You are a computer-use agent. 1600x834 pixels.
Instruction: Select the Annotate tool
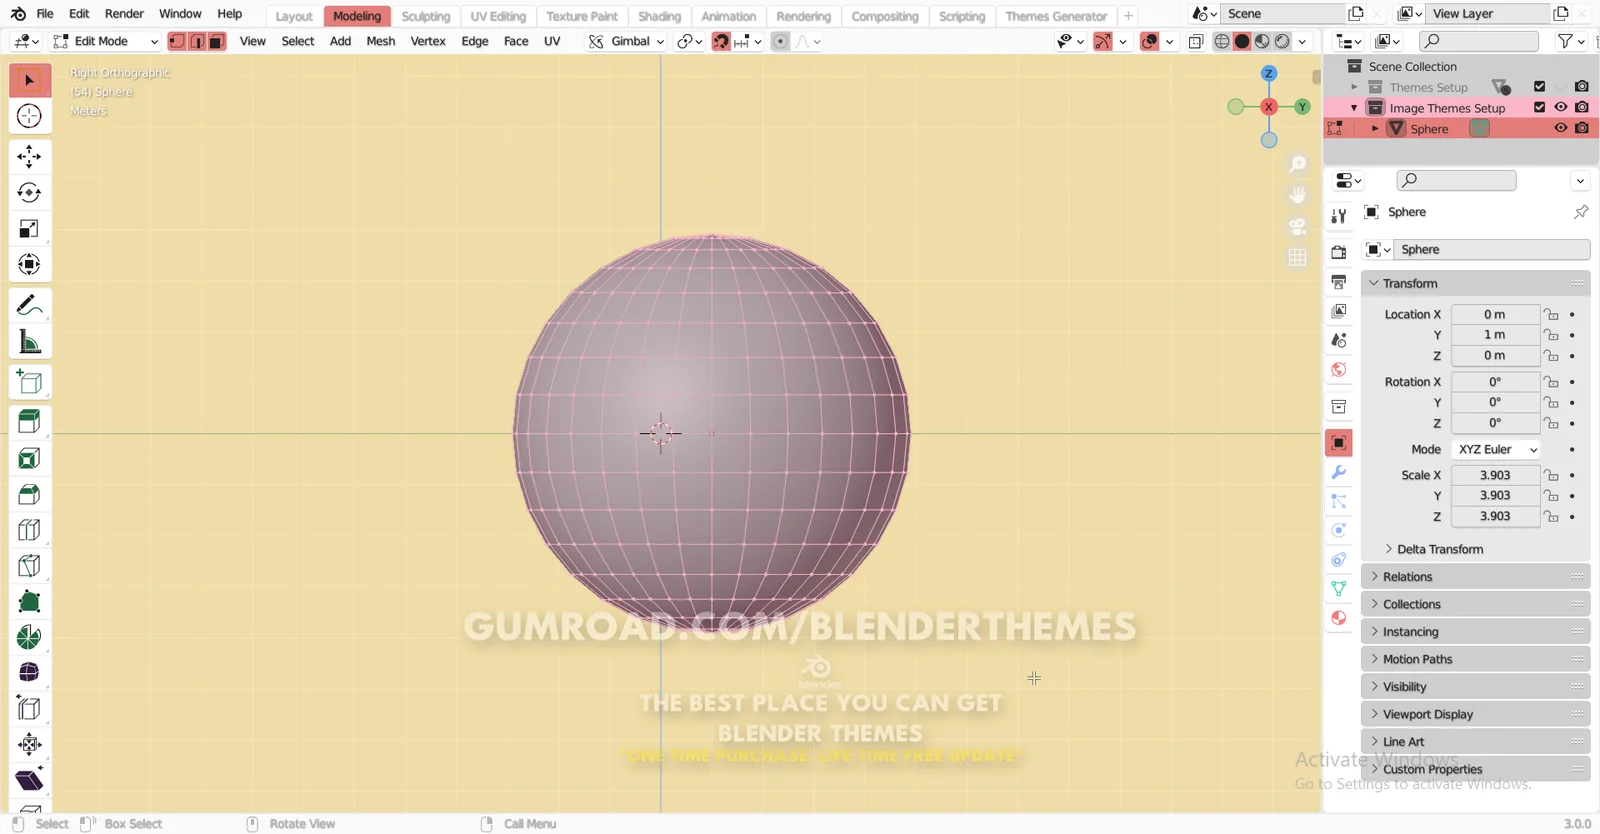coord(29,305)
